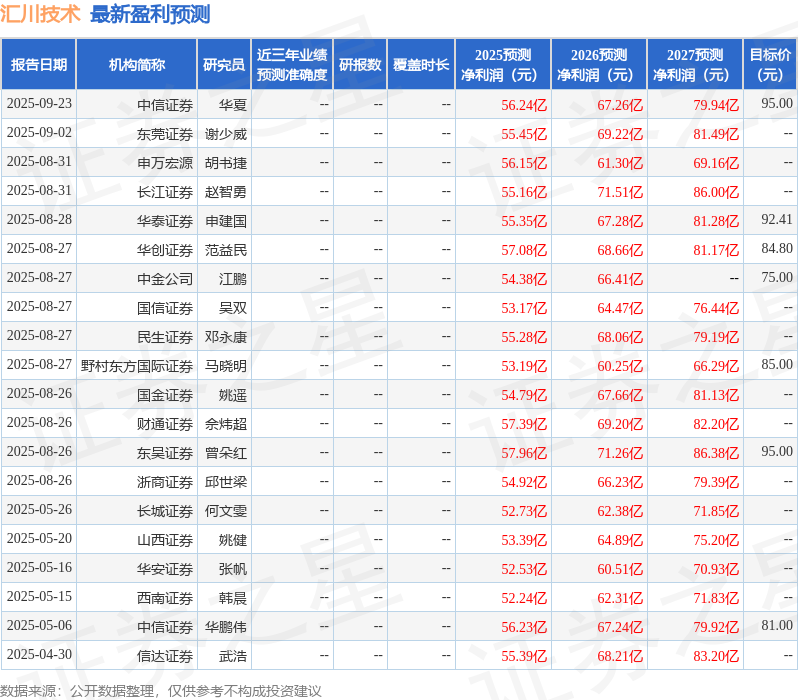798x700 pixels.
Task: Click the 覆盖时长 column header
Action: point(421,65)
